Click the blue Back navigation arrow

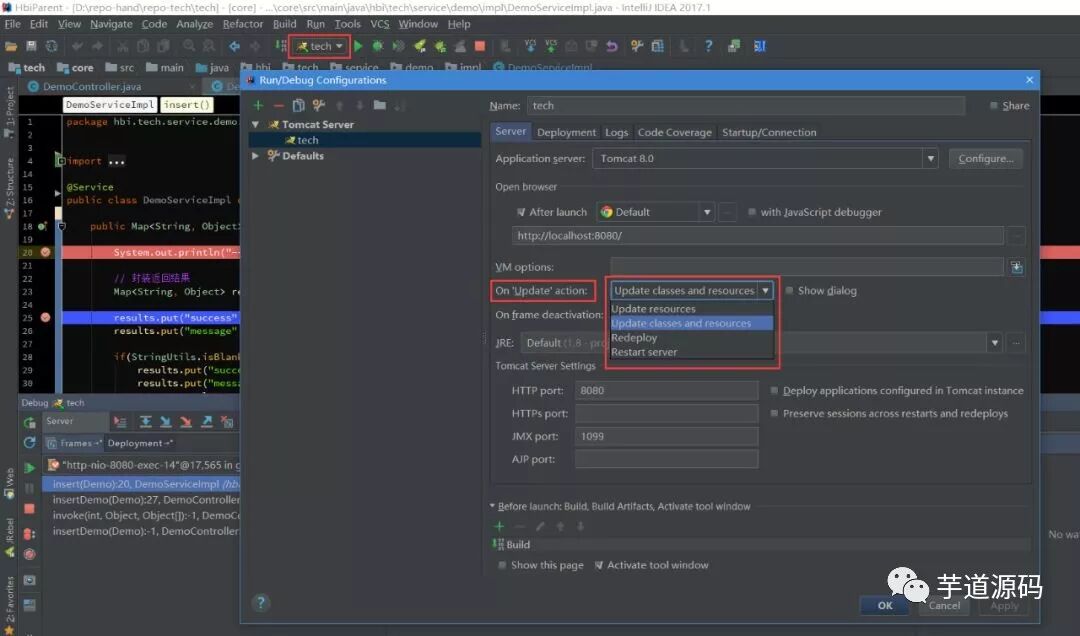(x=234, y=46)
